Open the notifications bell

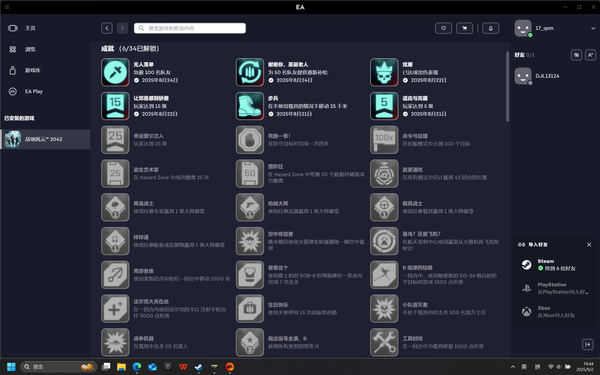point(491,28)
